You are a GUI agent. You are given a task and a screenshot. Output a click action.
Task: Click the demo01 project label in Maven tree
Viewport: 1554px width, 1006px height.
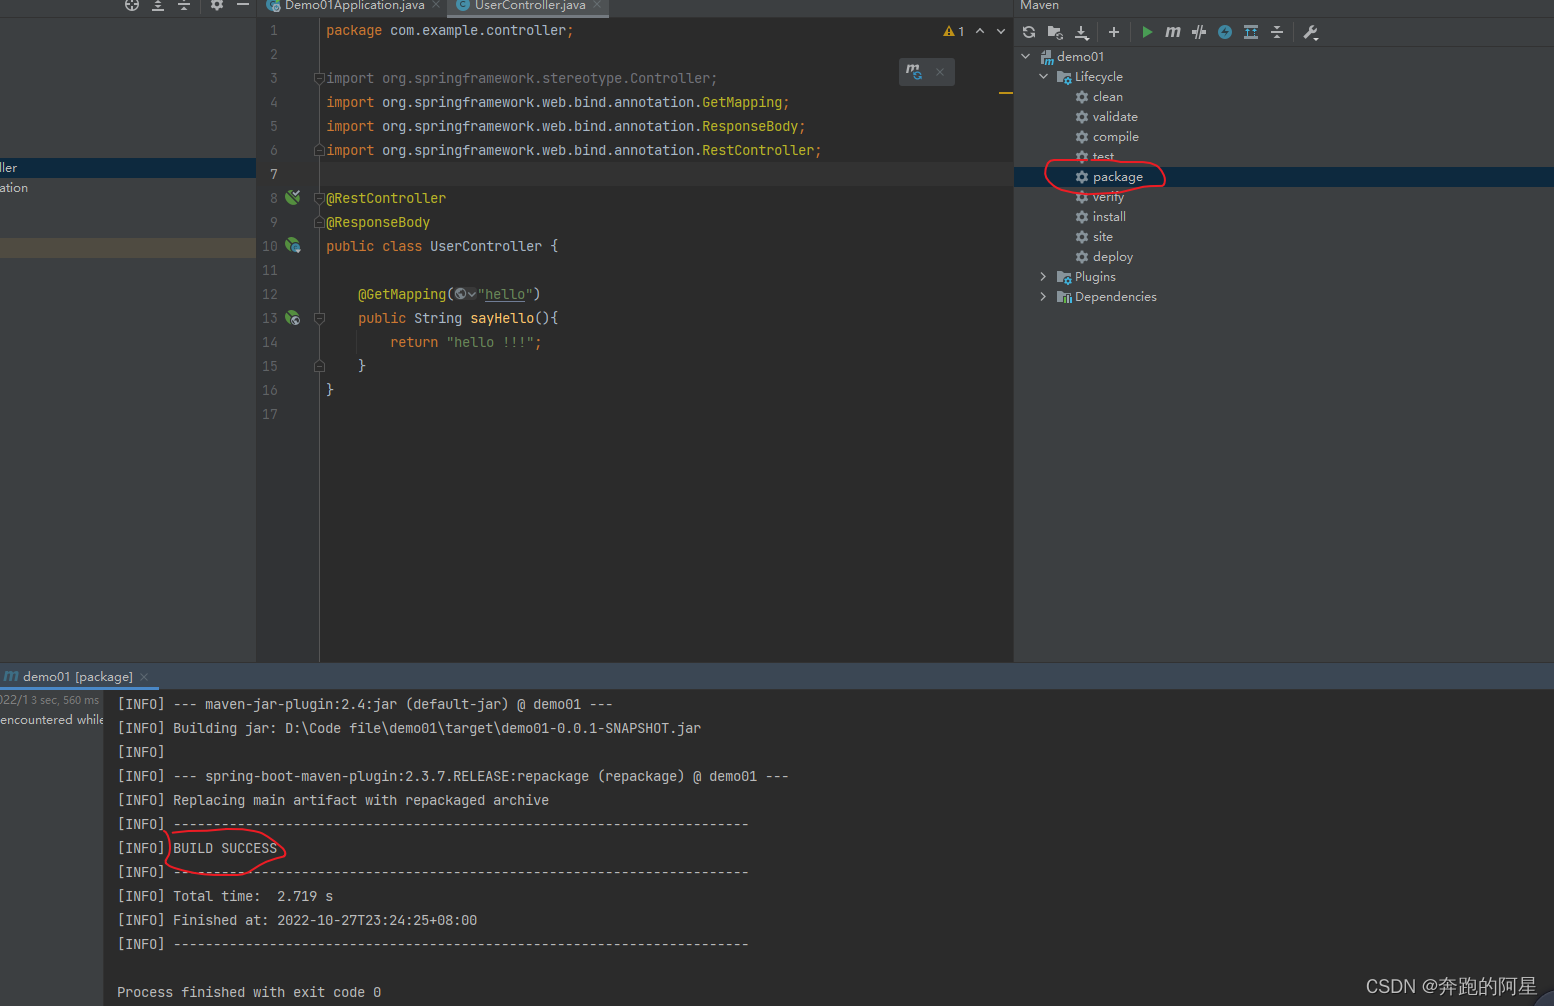1080,57
